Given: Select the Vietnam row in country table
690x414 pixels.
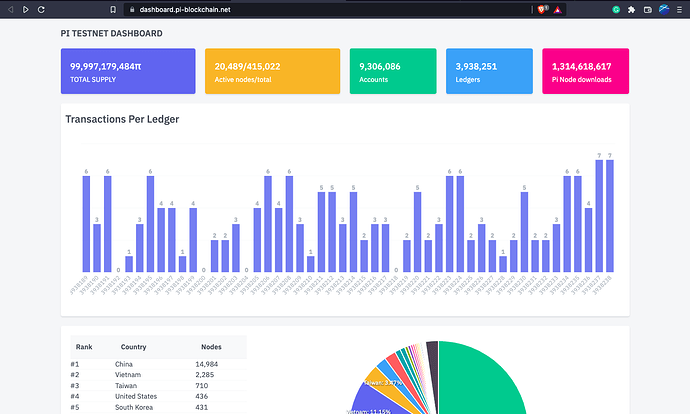Looking at the screenshot, I should (x=158, y=375).
